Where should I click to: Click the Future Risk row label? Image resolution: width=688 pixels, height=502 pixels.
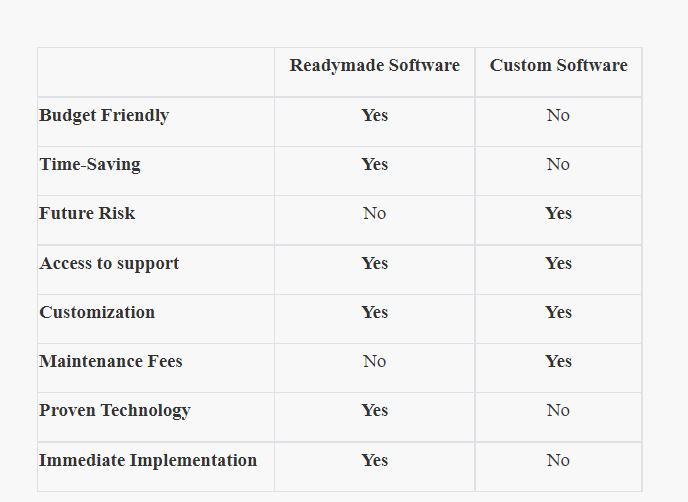point(87,213)
